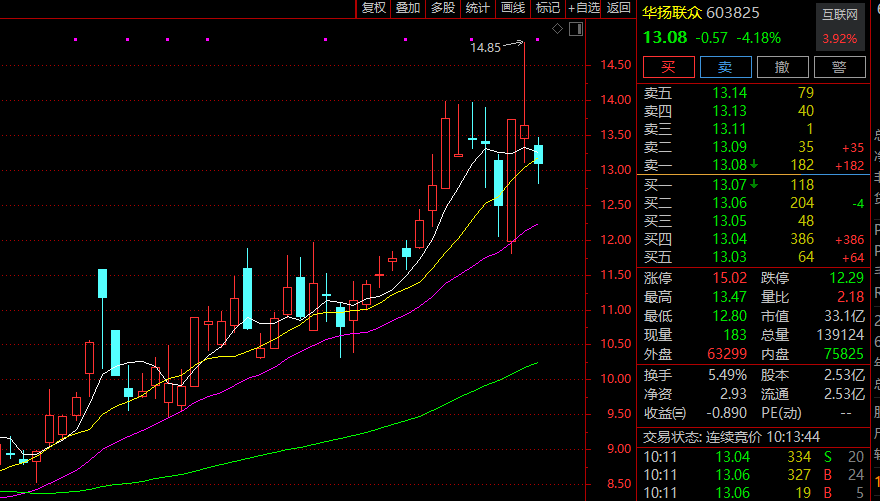Click the diamond icon above the chart
The height and width of the screenshot is (501, 880).
557,28
